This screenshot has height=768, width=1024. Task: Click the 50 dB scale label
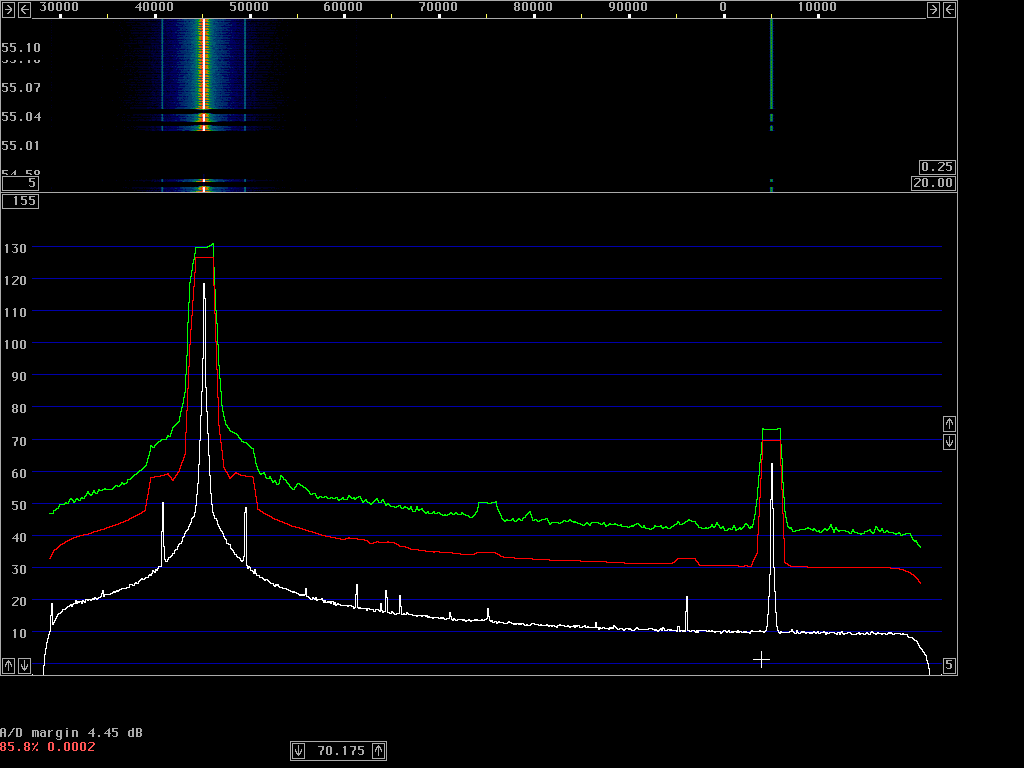click(19, 505)
